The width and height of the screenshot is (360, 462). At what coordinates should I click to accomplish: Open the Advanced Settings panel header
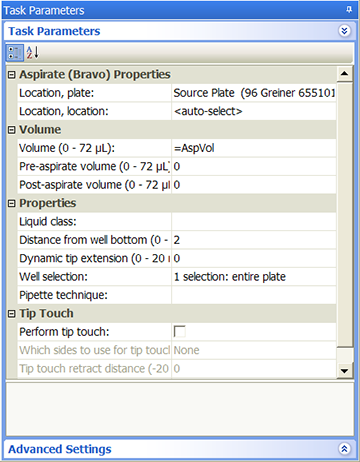[x=179, y=449]
